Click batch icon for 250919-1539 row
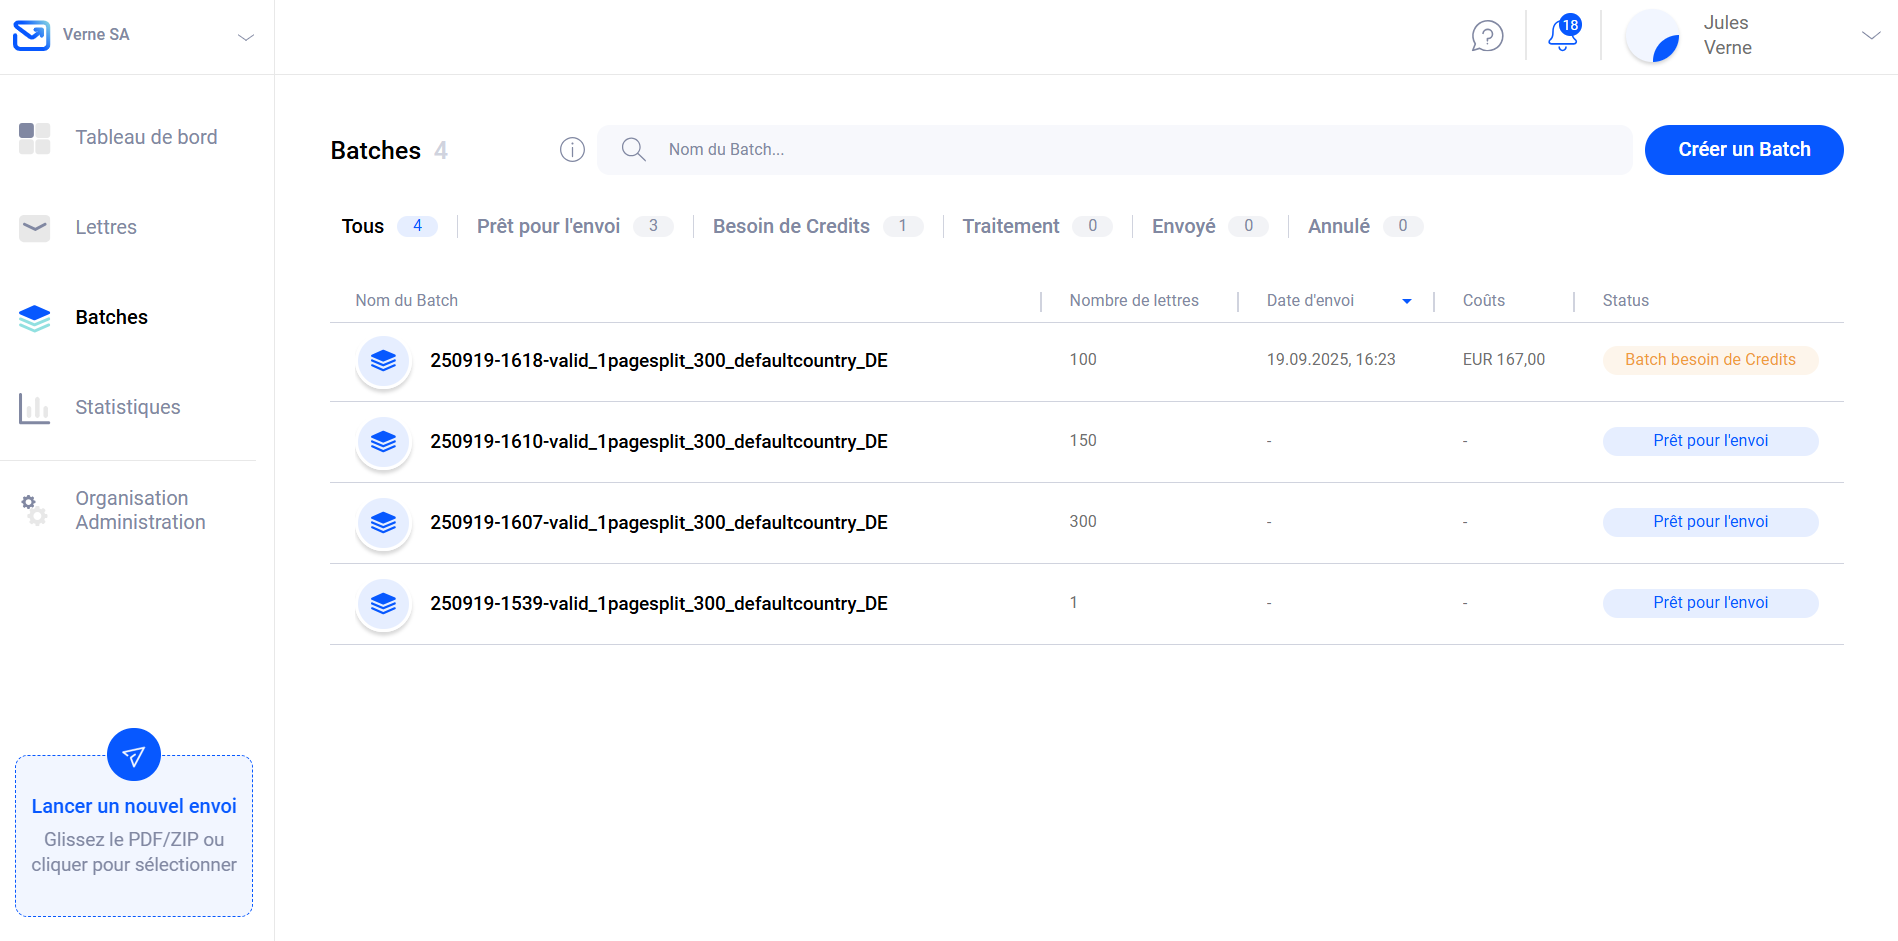Screen dimensions: 1898x941 [x=383, y=604]
